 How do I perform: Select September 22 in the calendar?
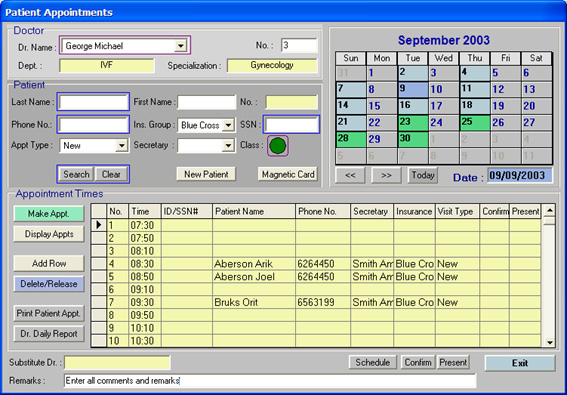click(381, 123)
